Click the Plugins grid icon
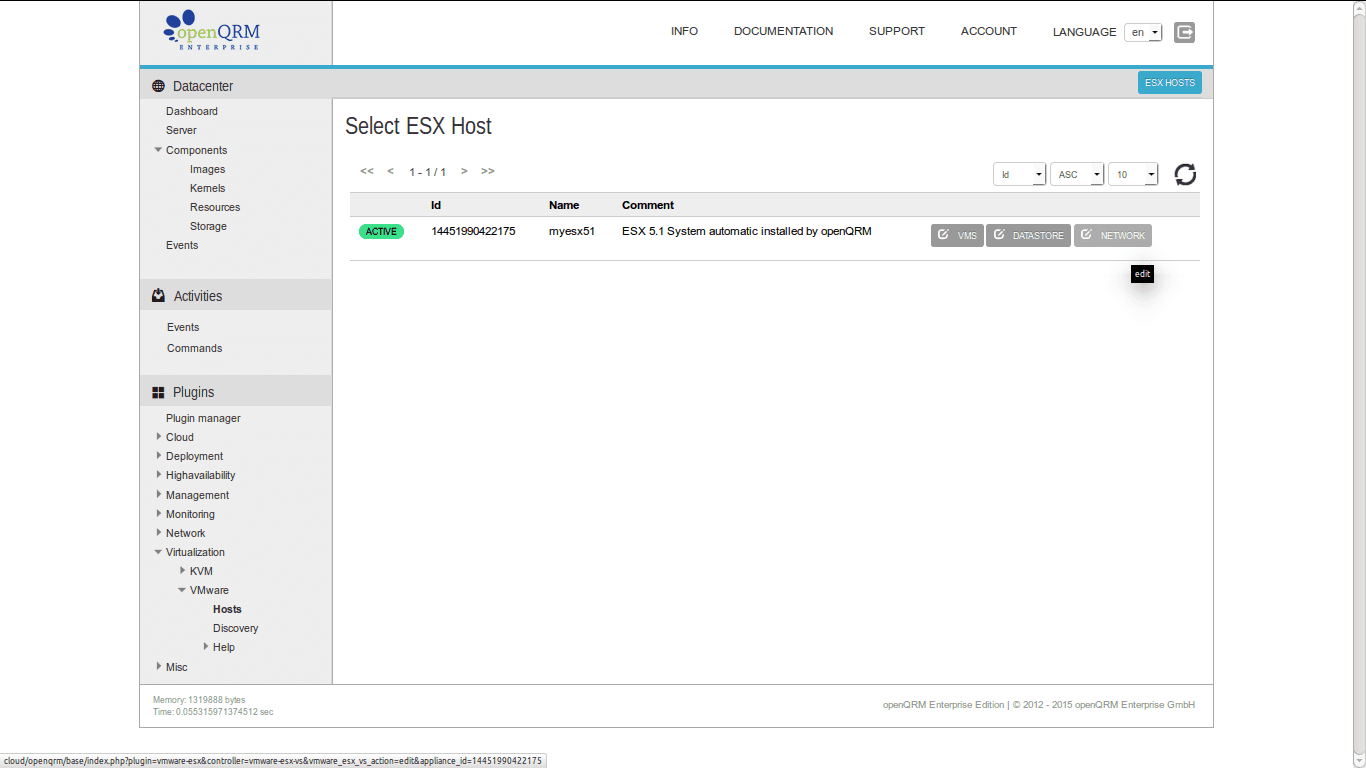1366x768 pixels. [x=158, y=392]
